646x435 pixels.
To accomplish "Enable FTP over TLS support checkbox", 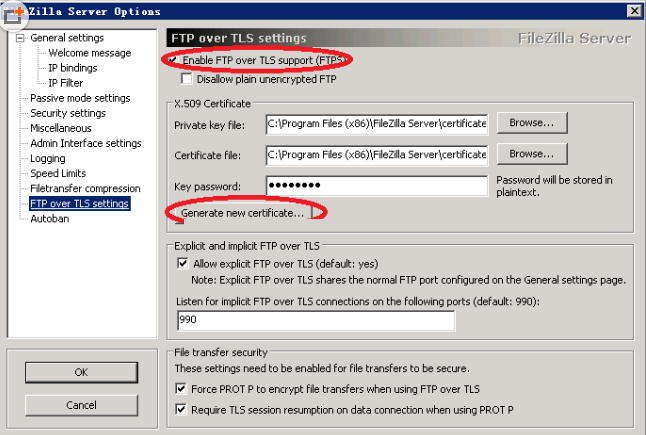I will tap(173, 61).
